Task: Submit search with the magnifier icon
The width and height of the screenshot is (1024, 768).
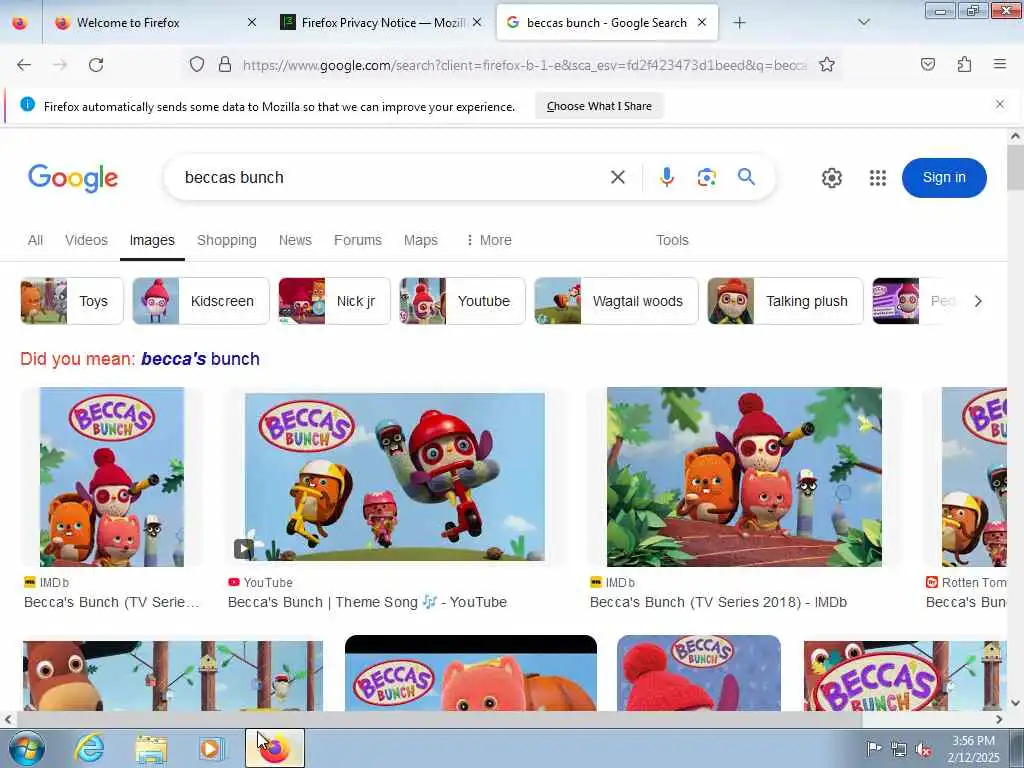Action: point(746,176)
